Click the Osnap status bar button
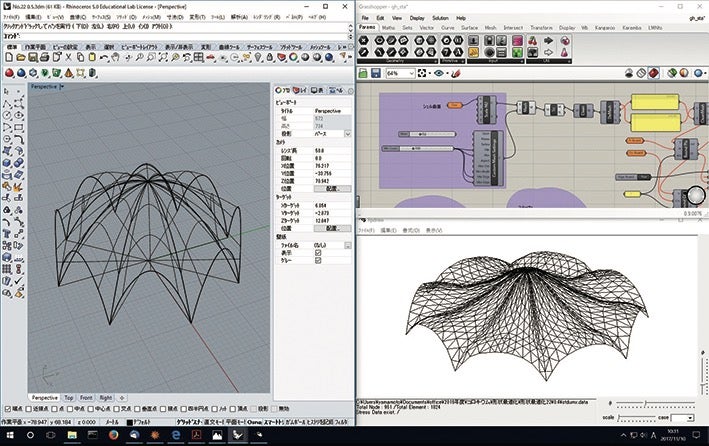The height and width of the screenshot is (446, 709). [255, 422]
